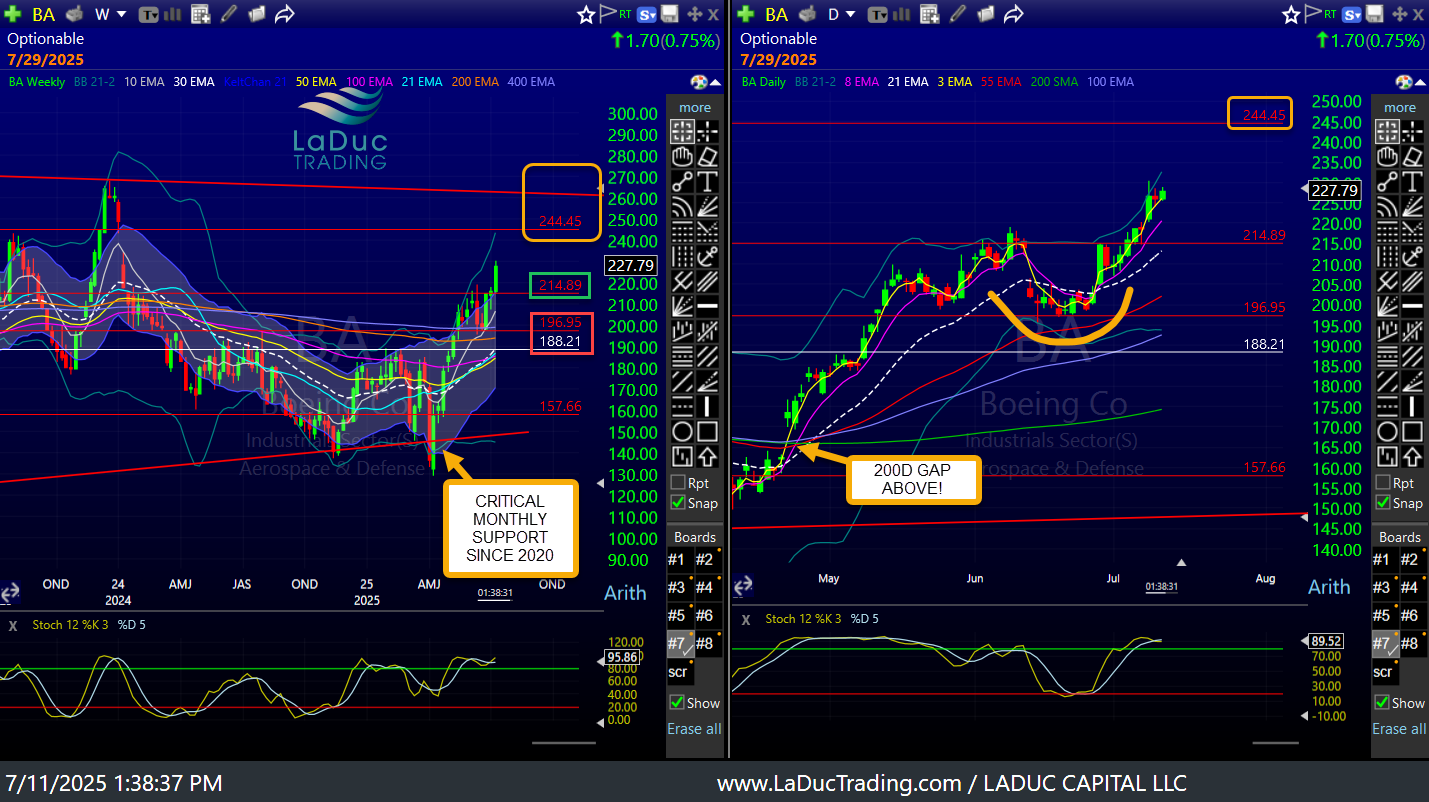Screen dimensions: 1429x802
Task: Select the hand pan tool on daily toolbar
Action: [1387, 156]
